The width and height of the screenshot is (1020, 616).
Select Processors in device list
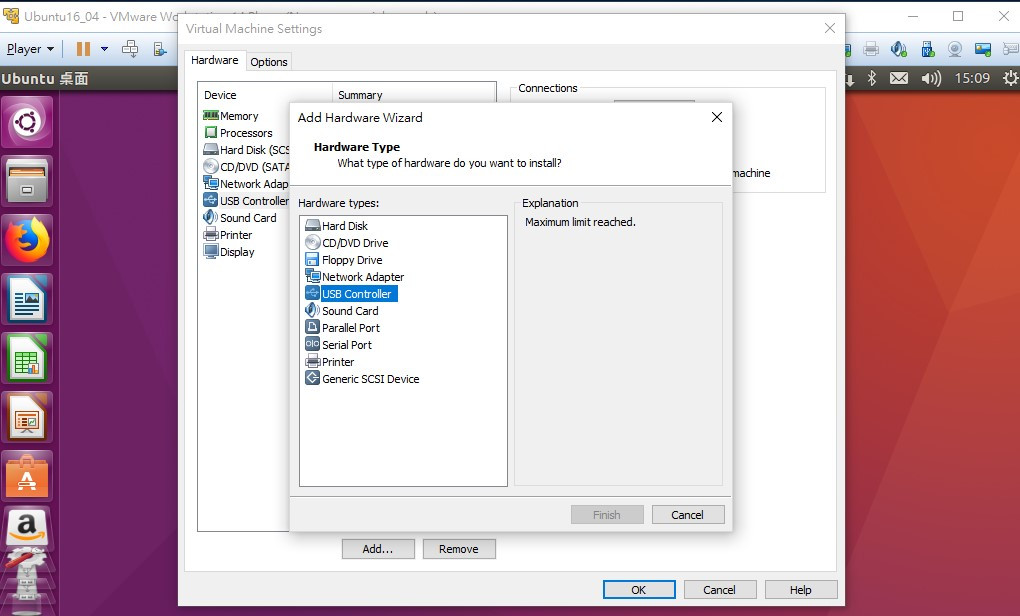(x=238, y=133)
